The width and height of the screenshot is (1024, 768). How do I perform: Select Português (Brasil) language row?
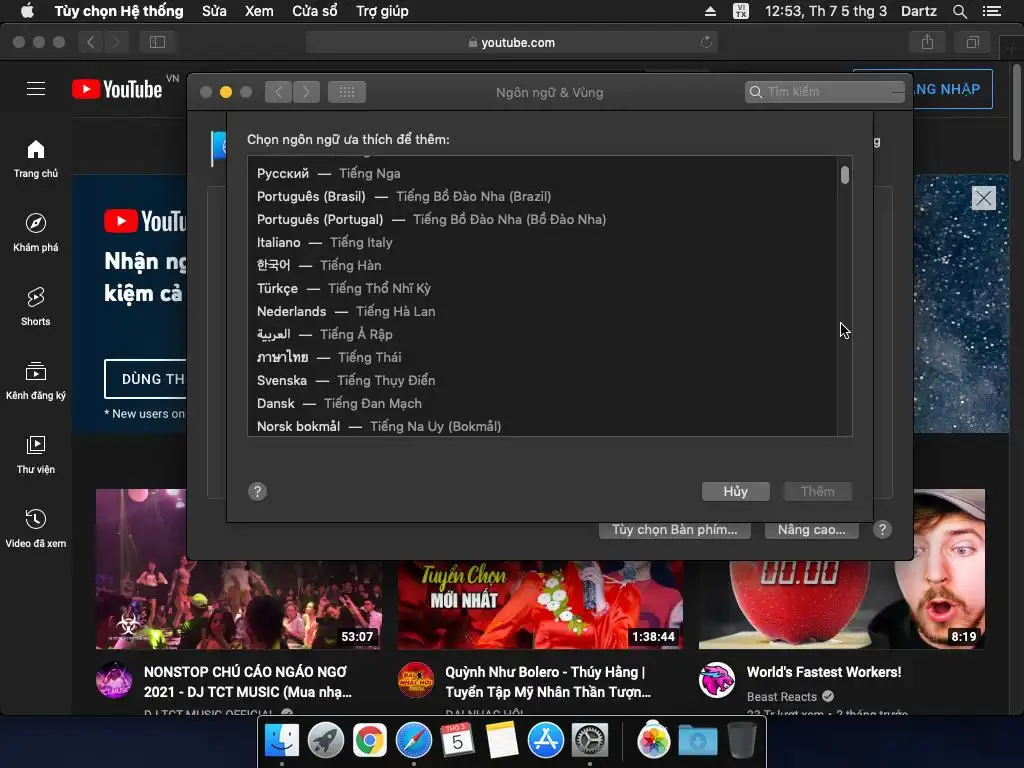pos(542,197)
